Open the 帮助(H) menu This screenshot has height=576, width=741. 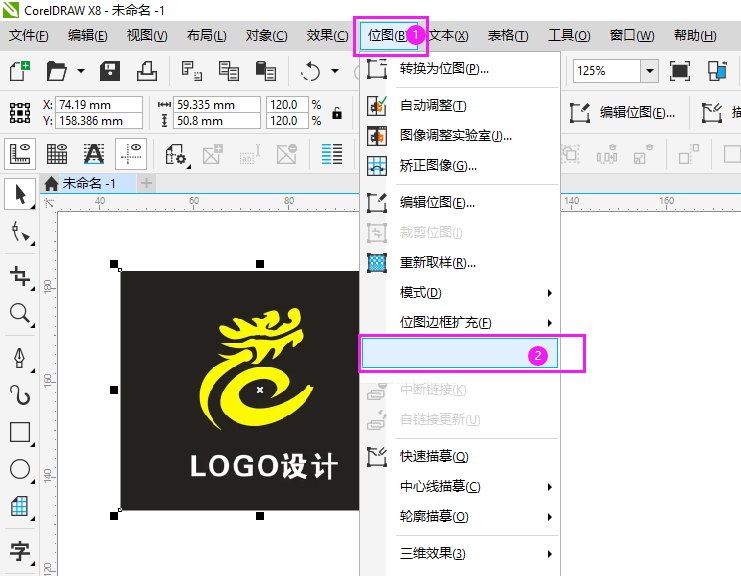(x=695, y=36)
